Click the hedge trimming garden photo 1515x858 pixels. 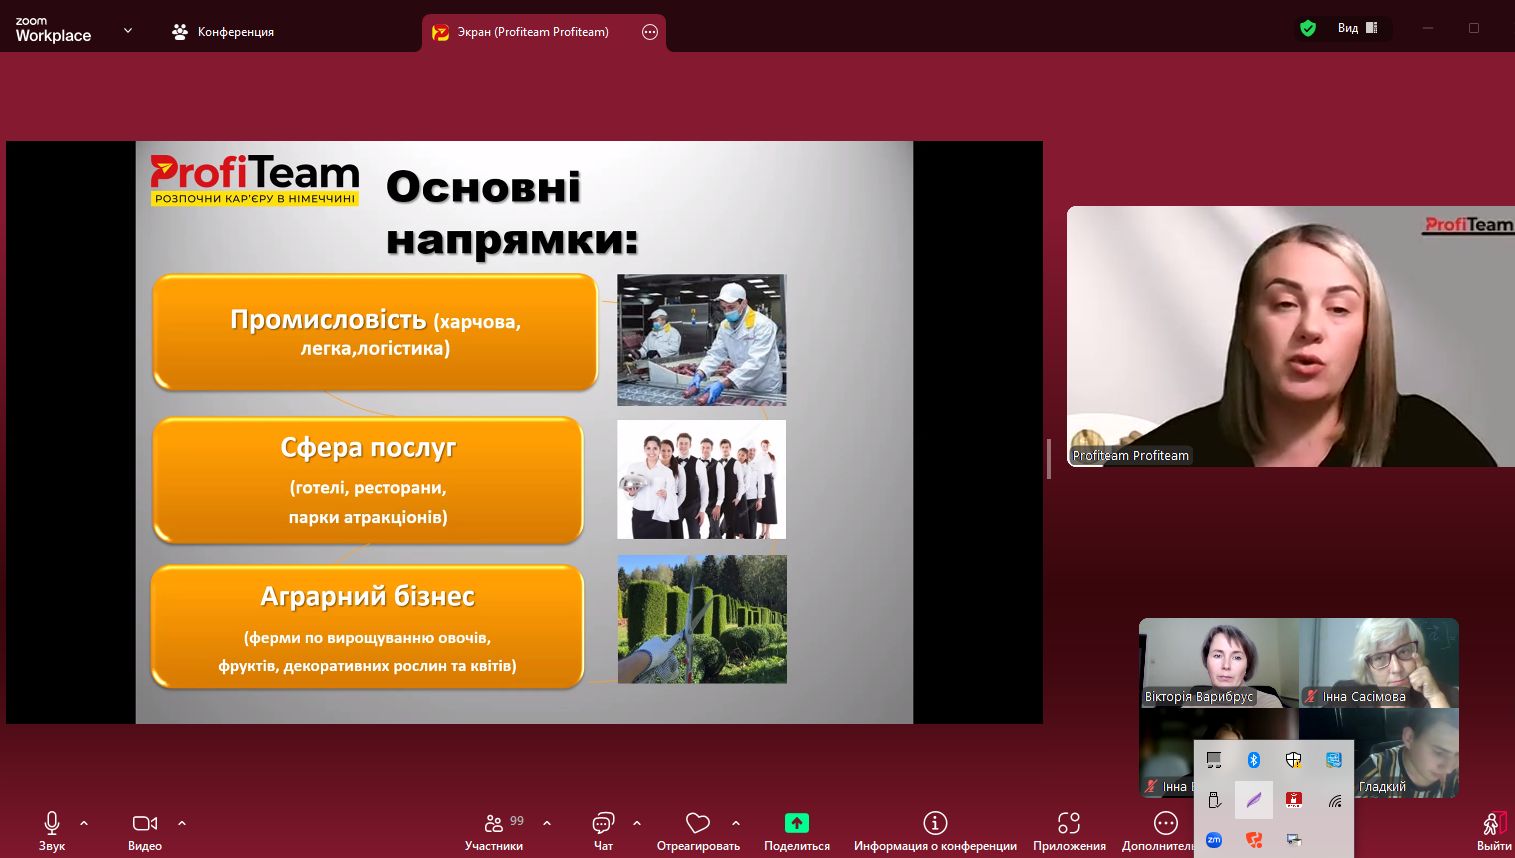tap(702, 619)
